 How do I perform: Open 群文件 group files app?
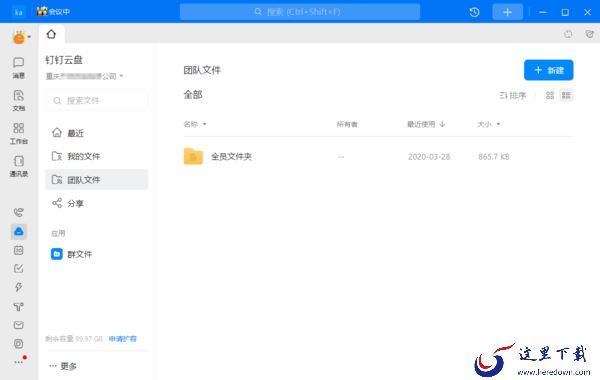click(96, 254)
